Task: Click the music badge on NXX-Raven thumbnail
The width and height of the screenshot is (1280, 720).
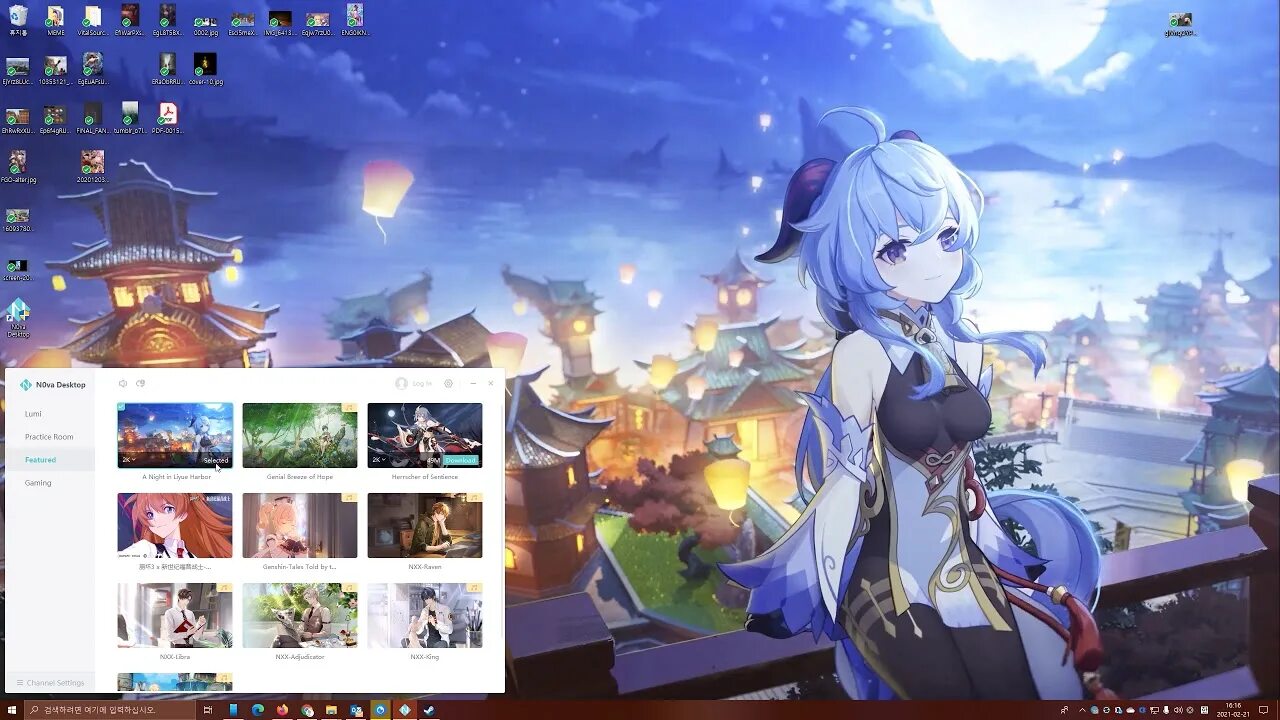Action: (475, 498)
